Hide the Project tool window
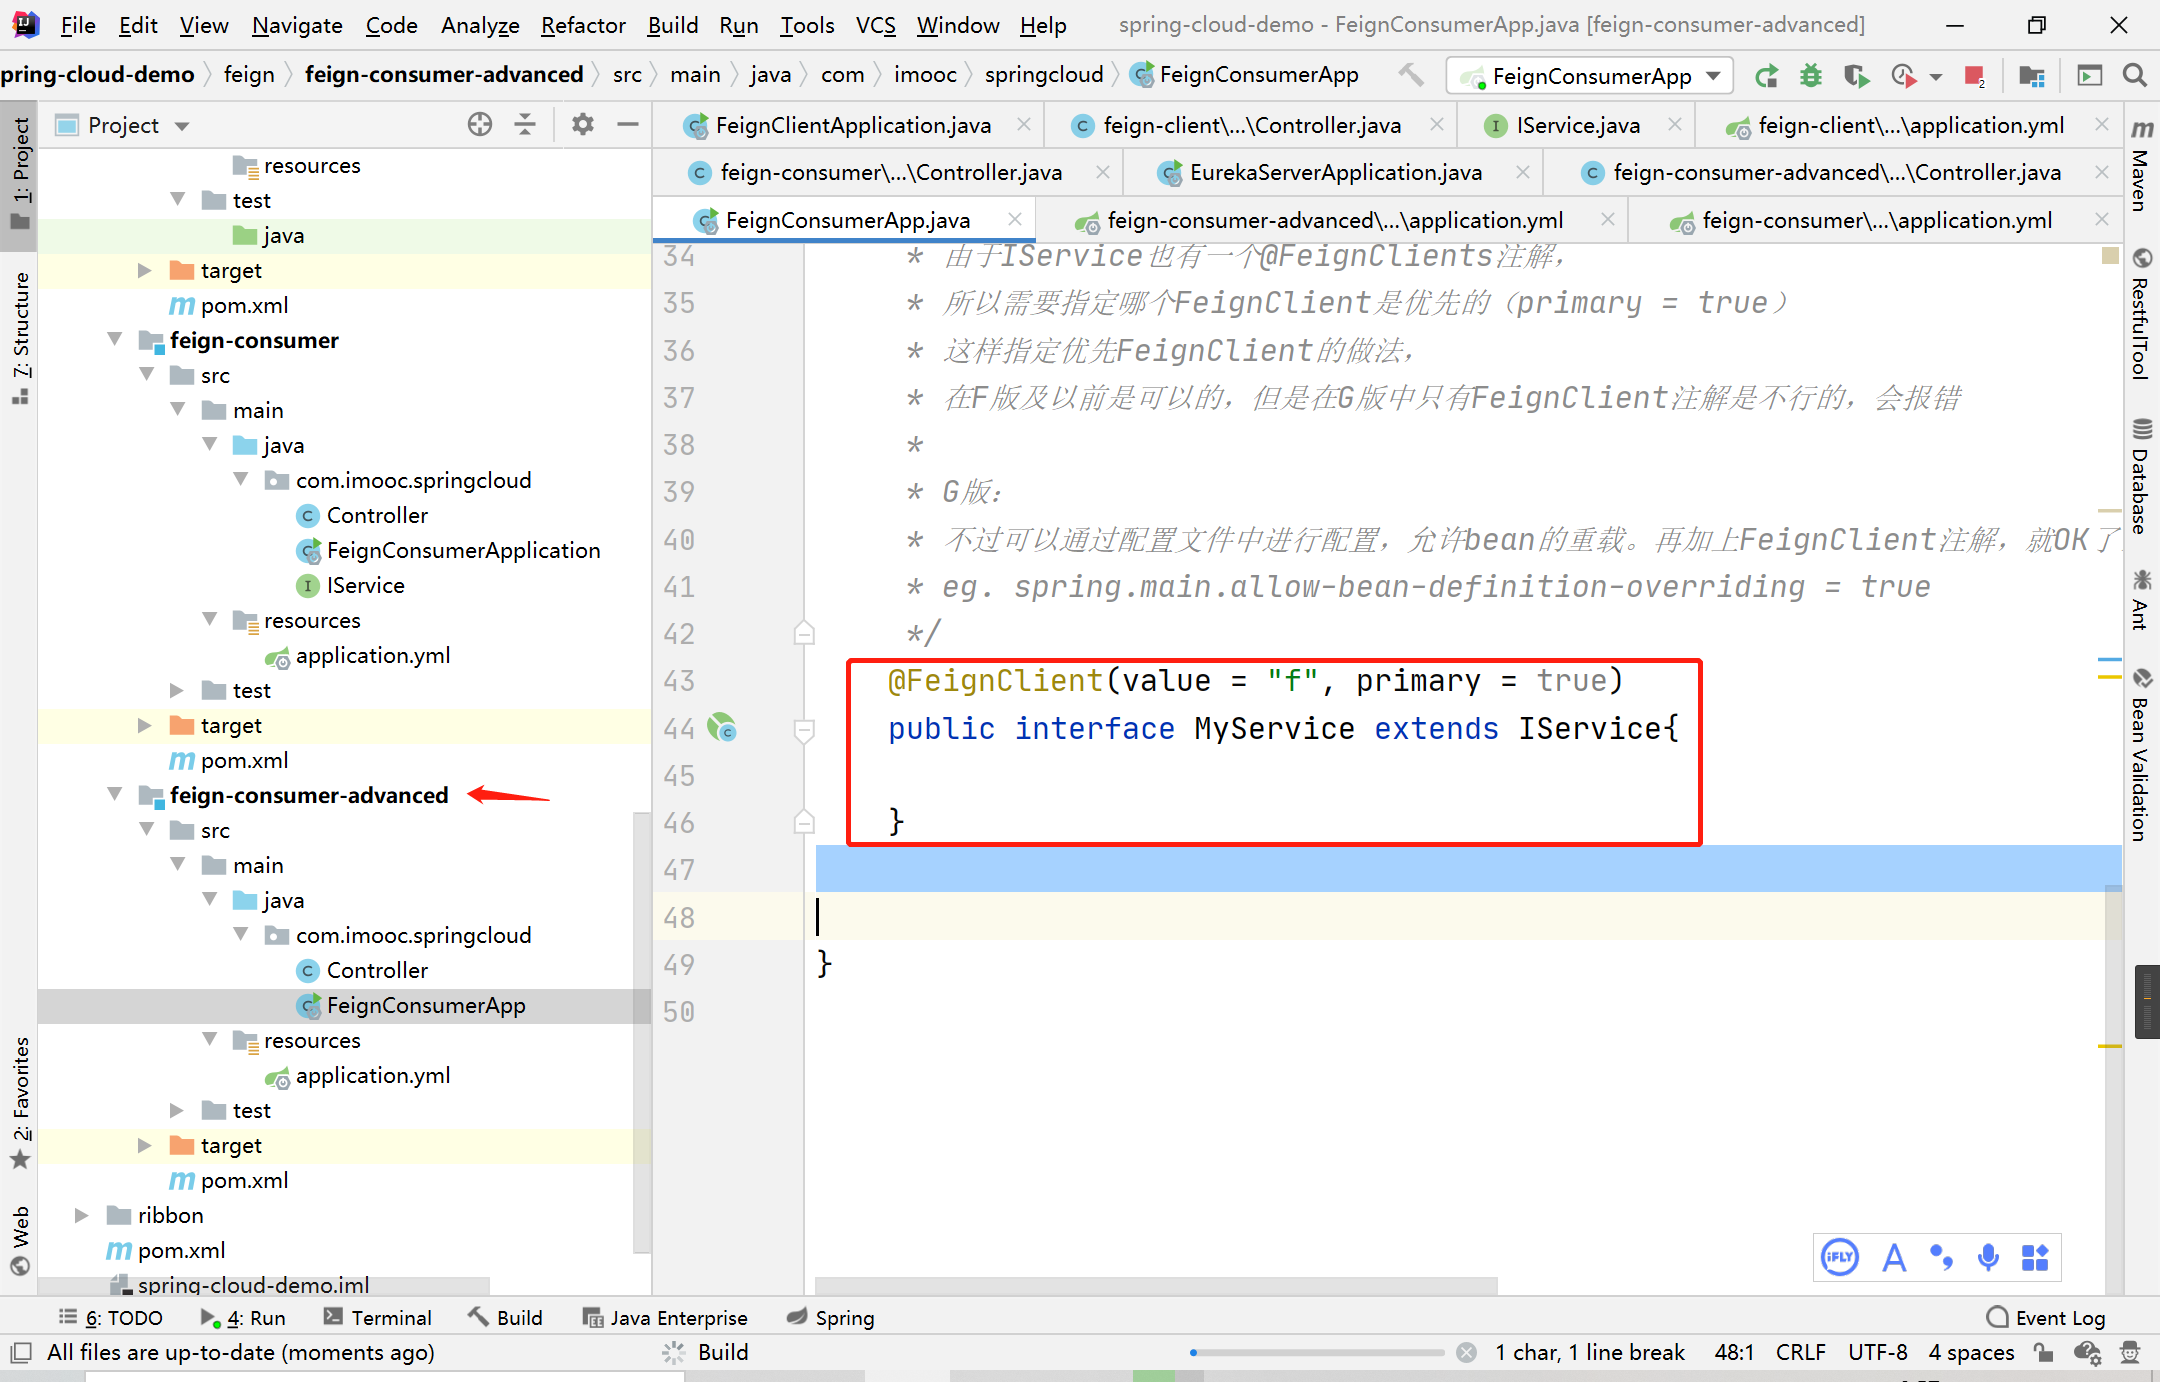 [628, 125]
